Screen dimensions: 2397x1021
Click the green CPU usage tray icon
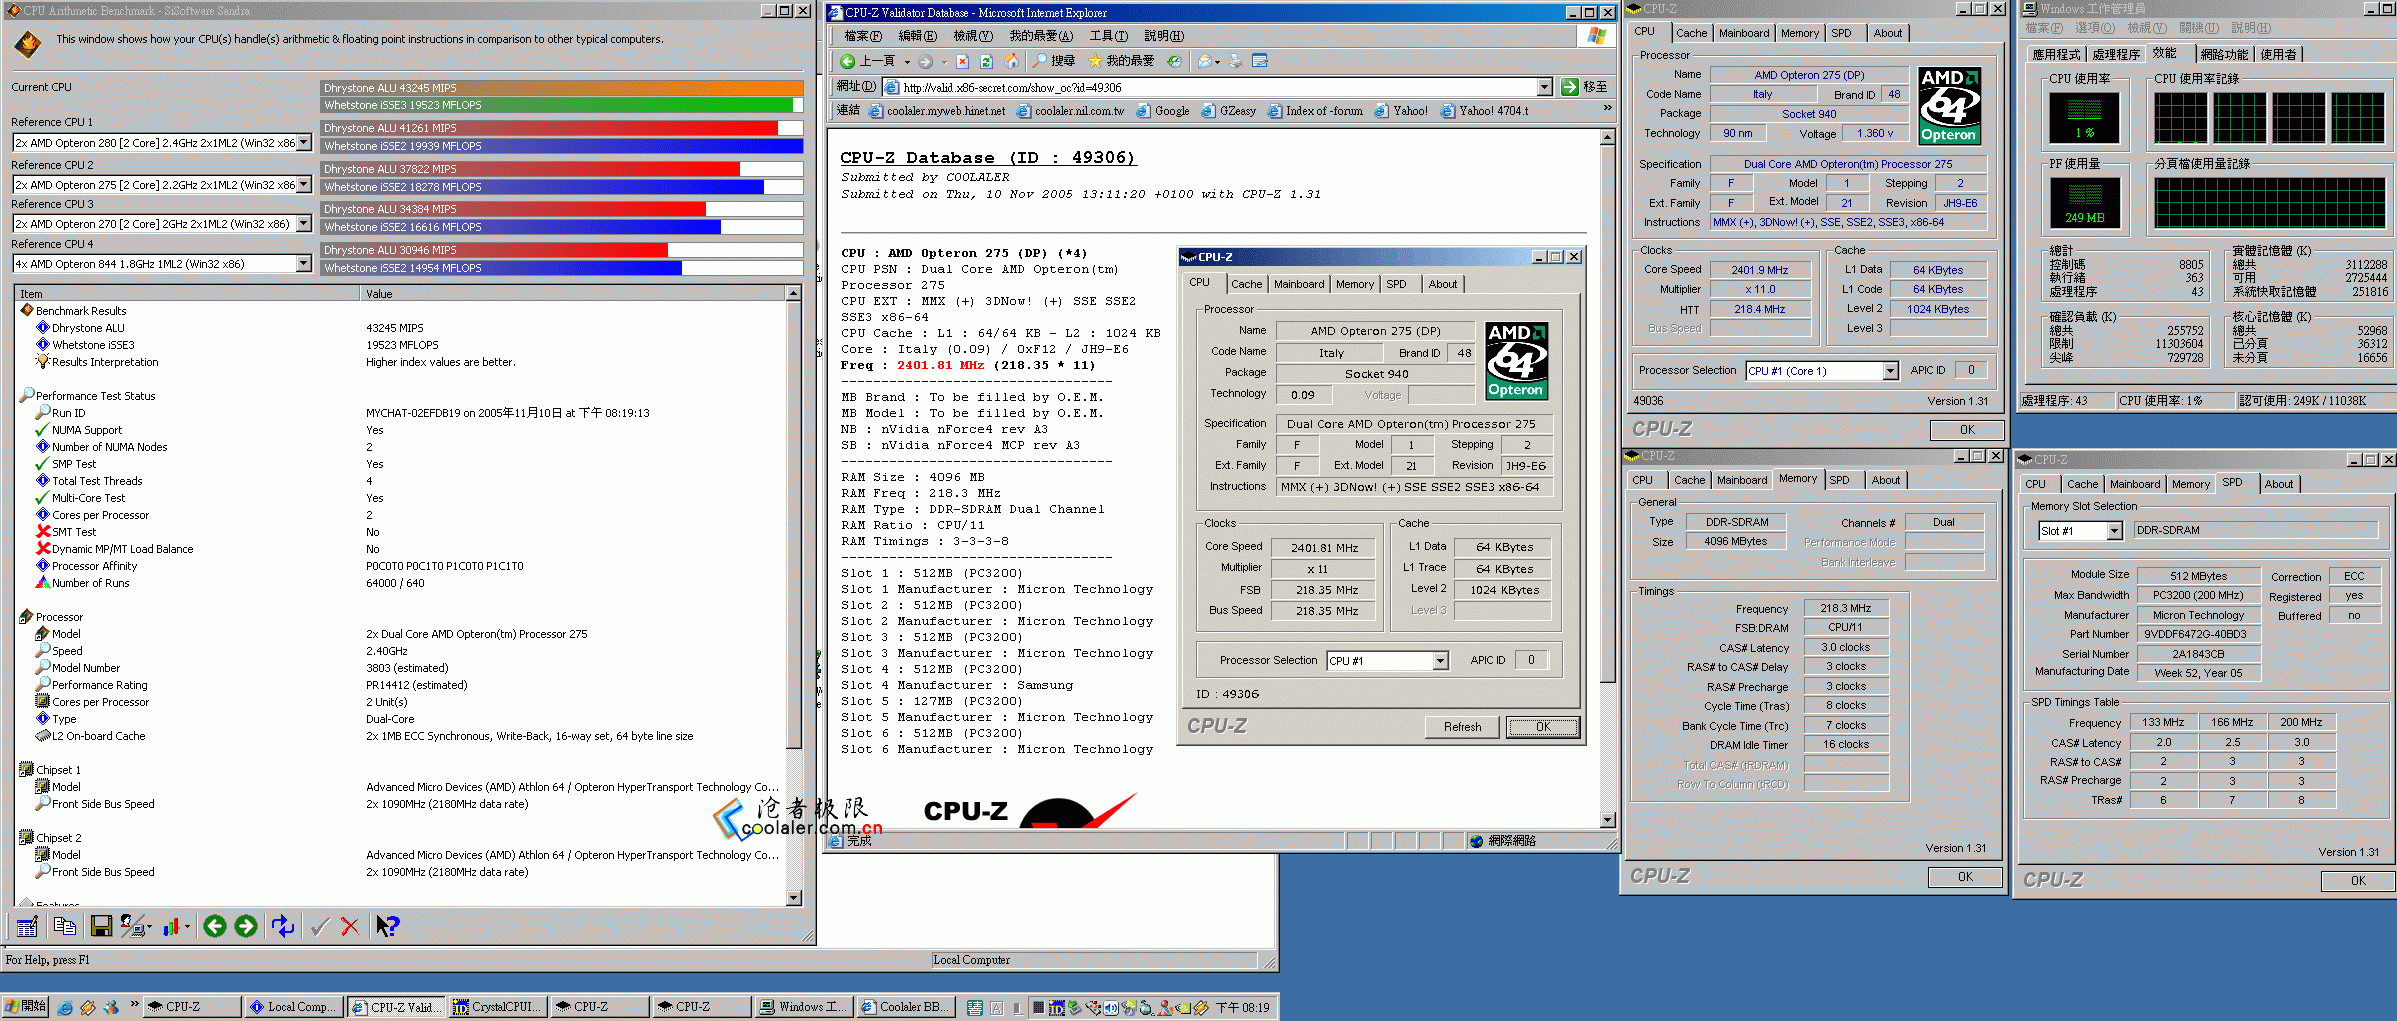1039,1007
